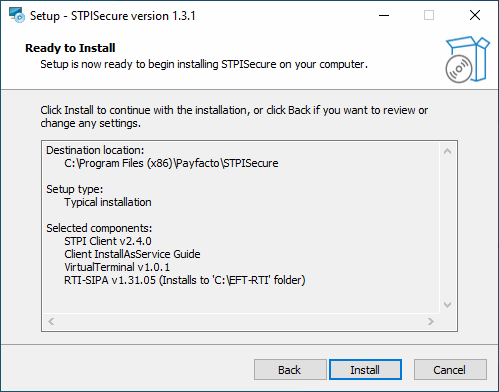Click the horizontal scrollbar track in summary box

(x=241, y=321)
